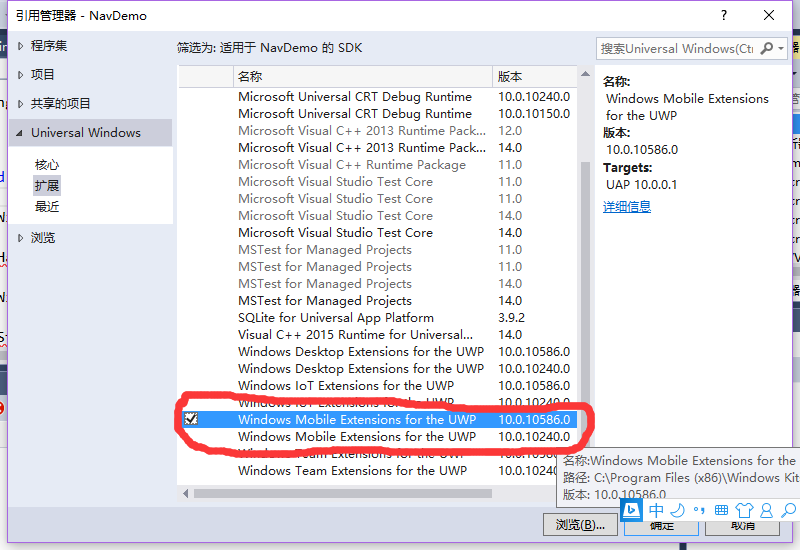Viewport: 800px width, 550px height.
Task: Select Windows IoT Extensions for UWP 10.0.10586.0
Action: [x=378, y=386]
